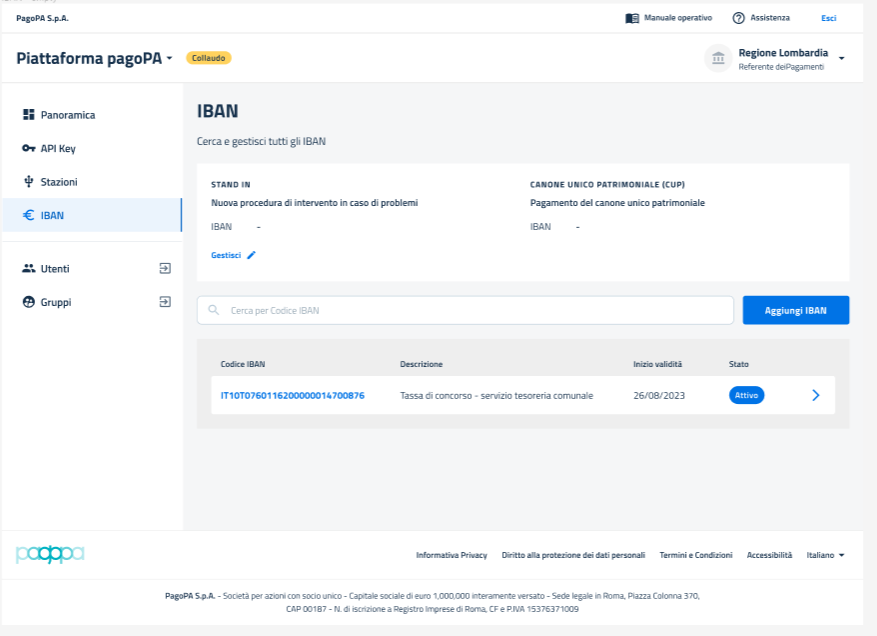Click the exit arrow icon next to Gruppi

(165, 302)
